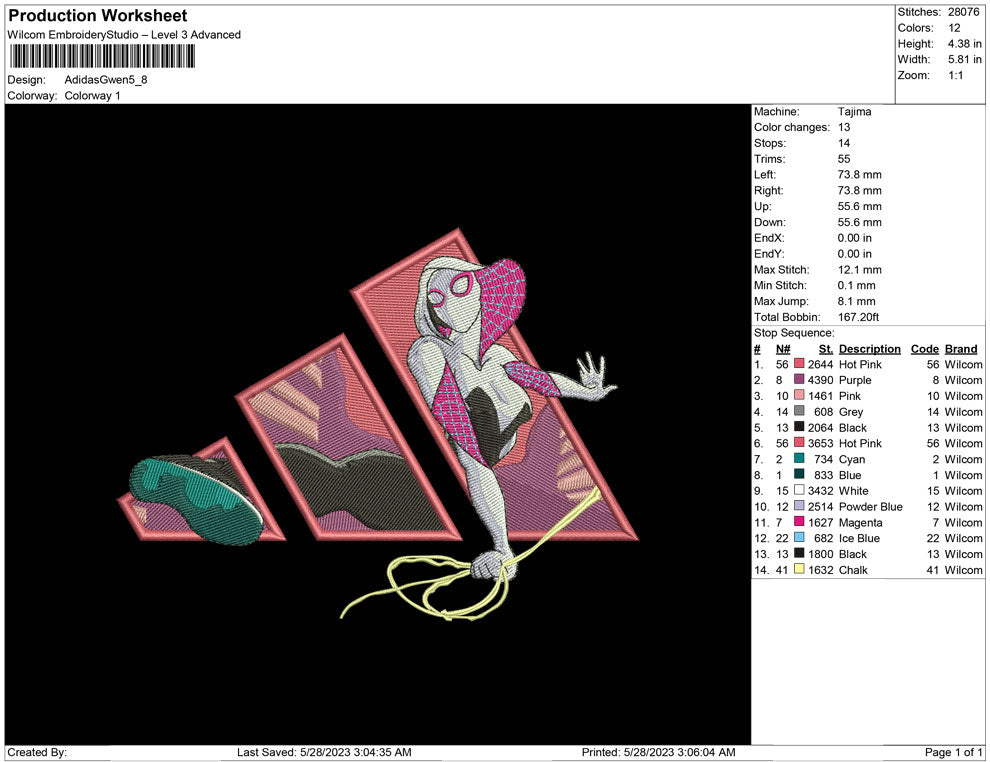Screen dimensions: 990x762
Task: Click the Width value 5.81 in
Action: 964,59
